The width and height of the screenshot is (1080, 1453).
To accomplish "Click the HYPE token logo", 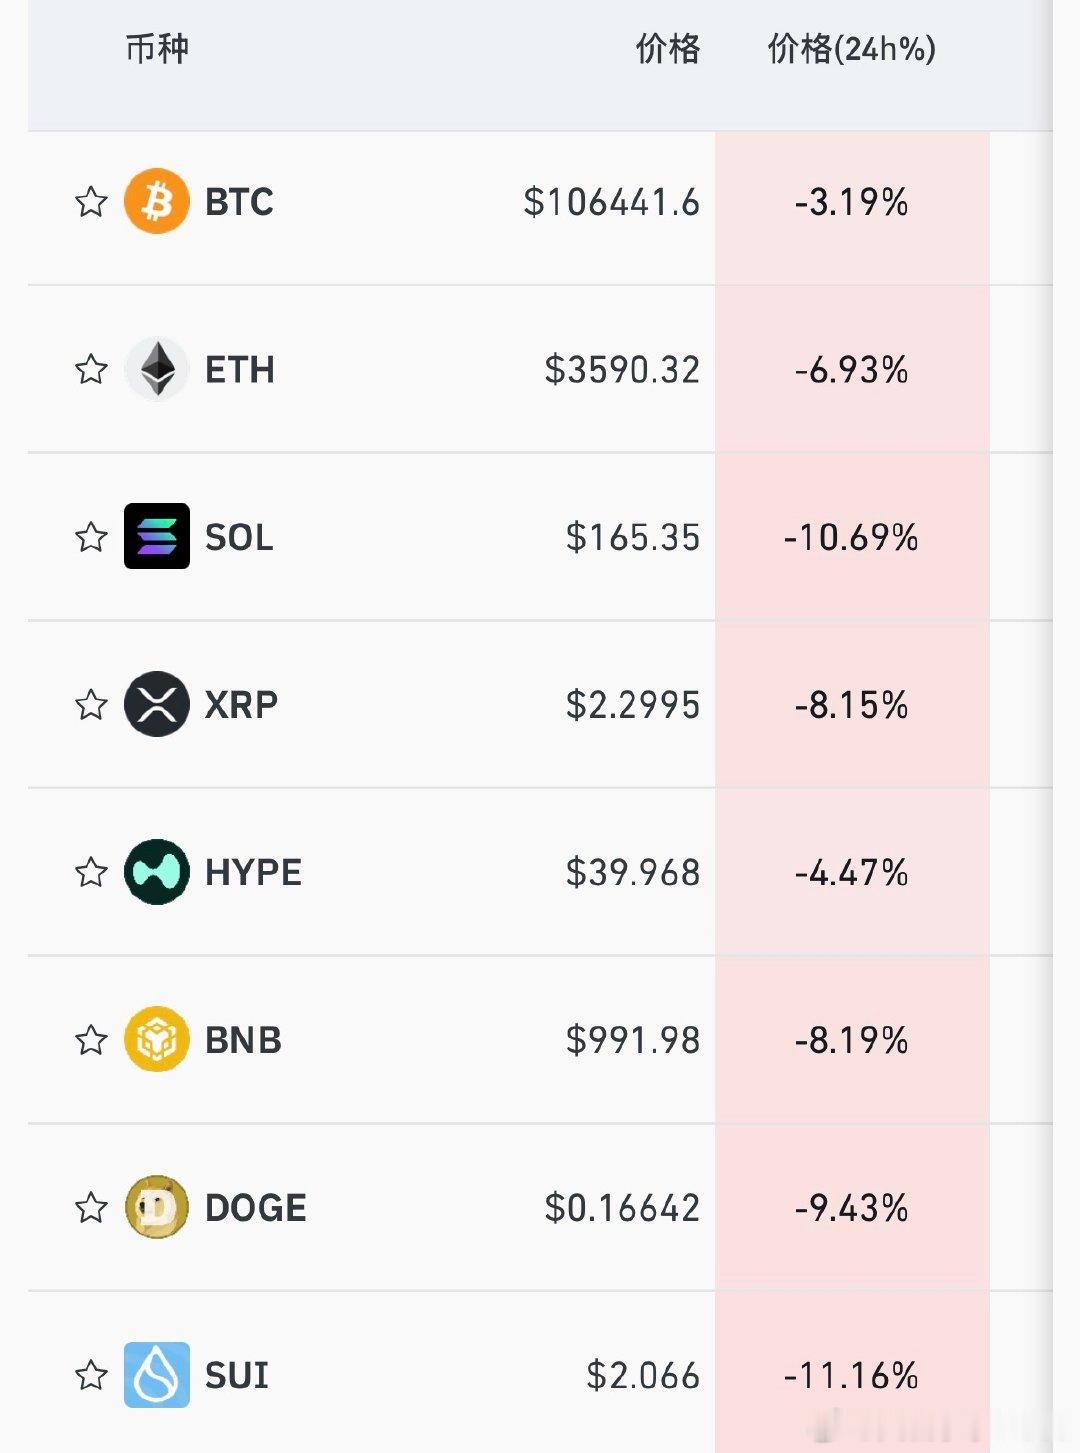I will (157, 872).
